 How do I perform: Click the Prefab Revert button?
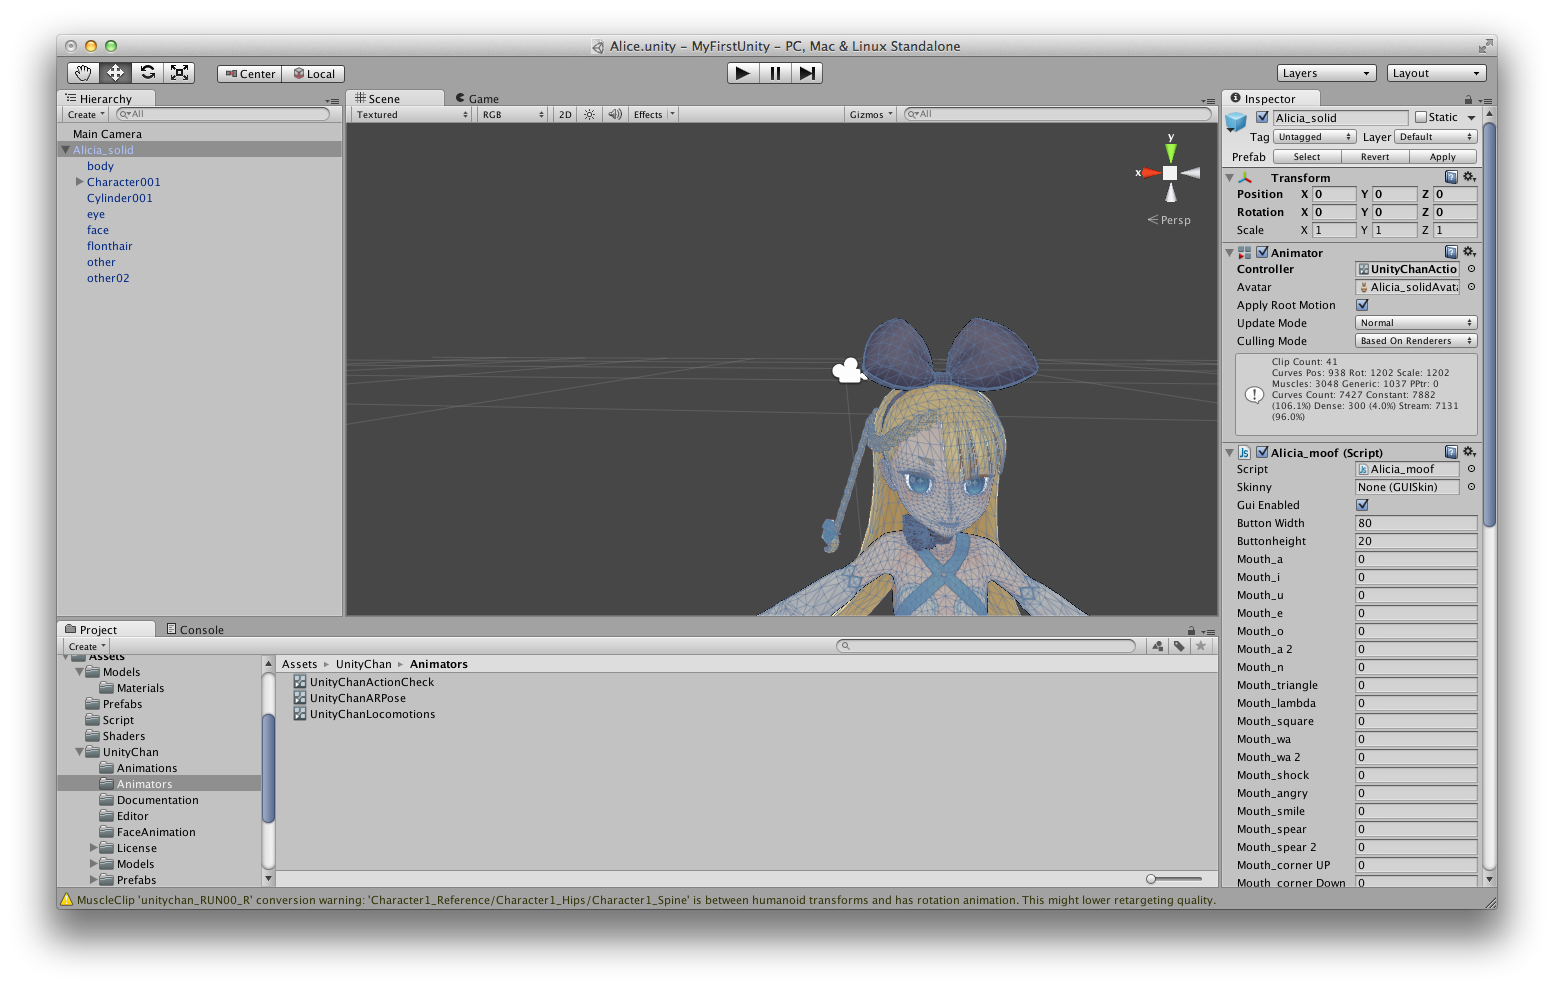pyautogui.click(x=1375, y=157)
